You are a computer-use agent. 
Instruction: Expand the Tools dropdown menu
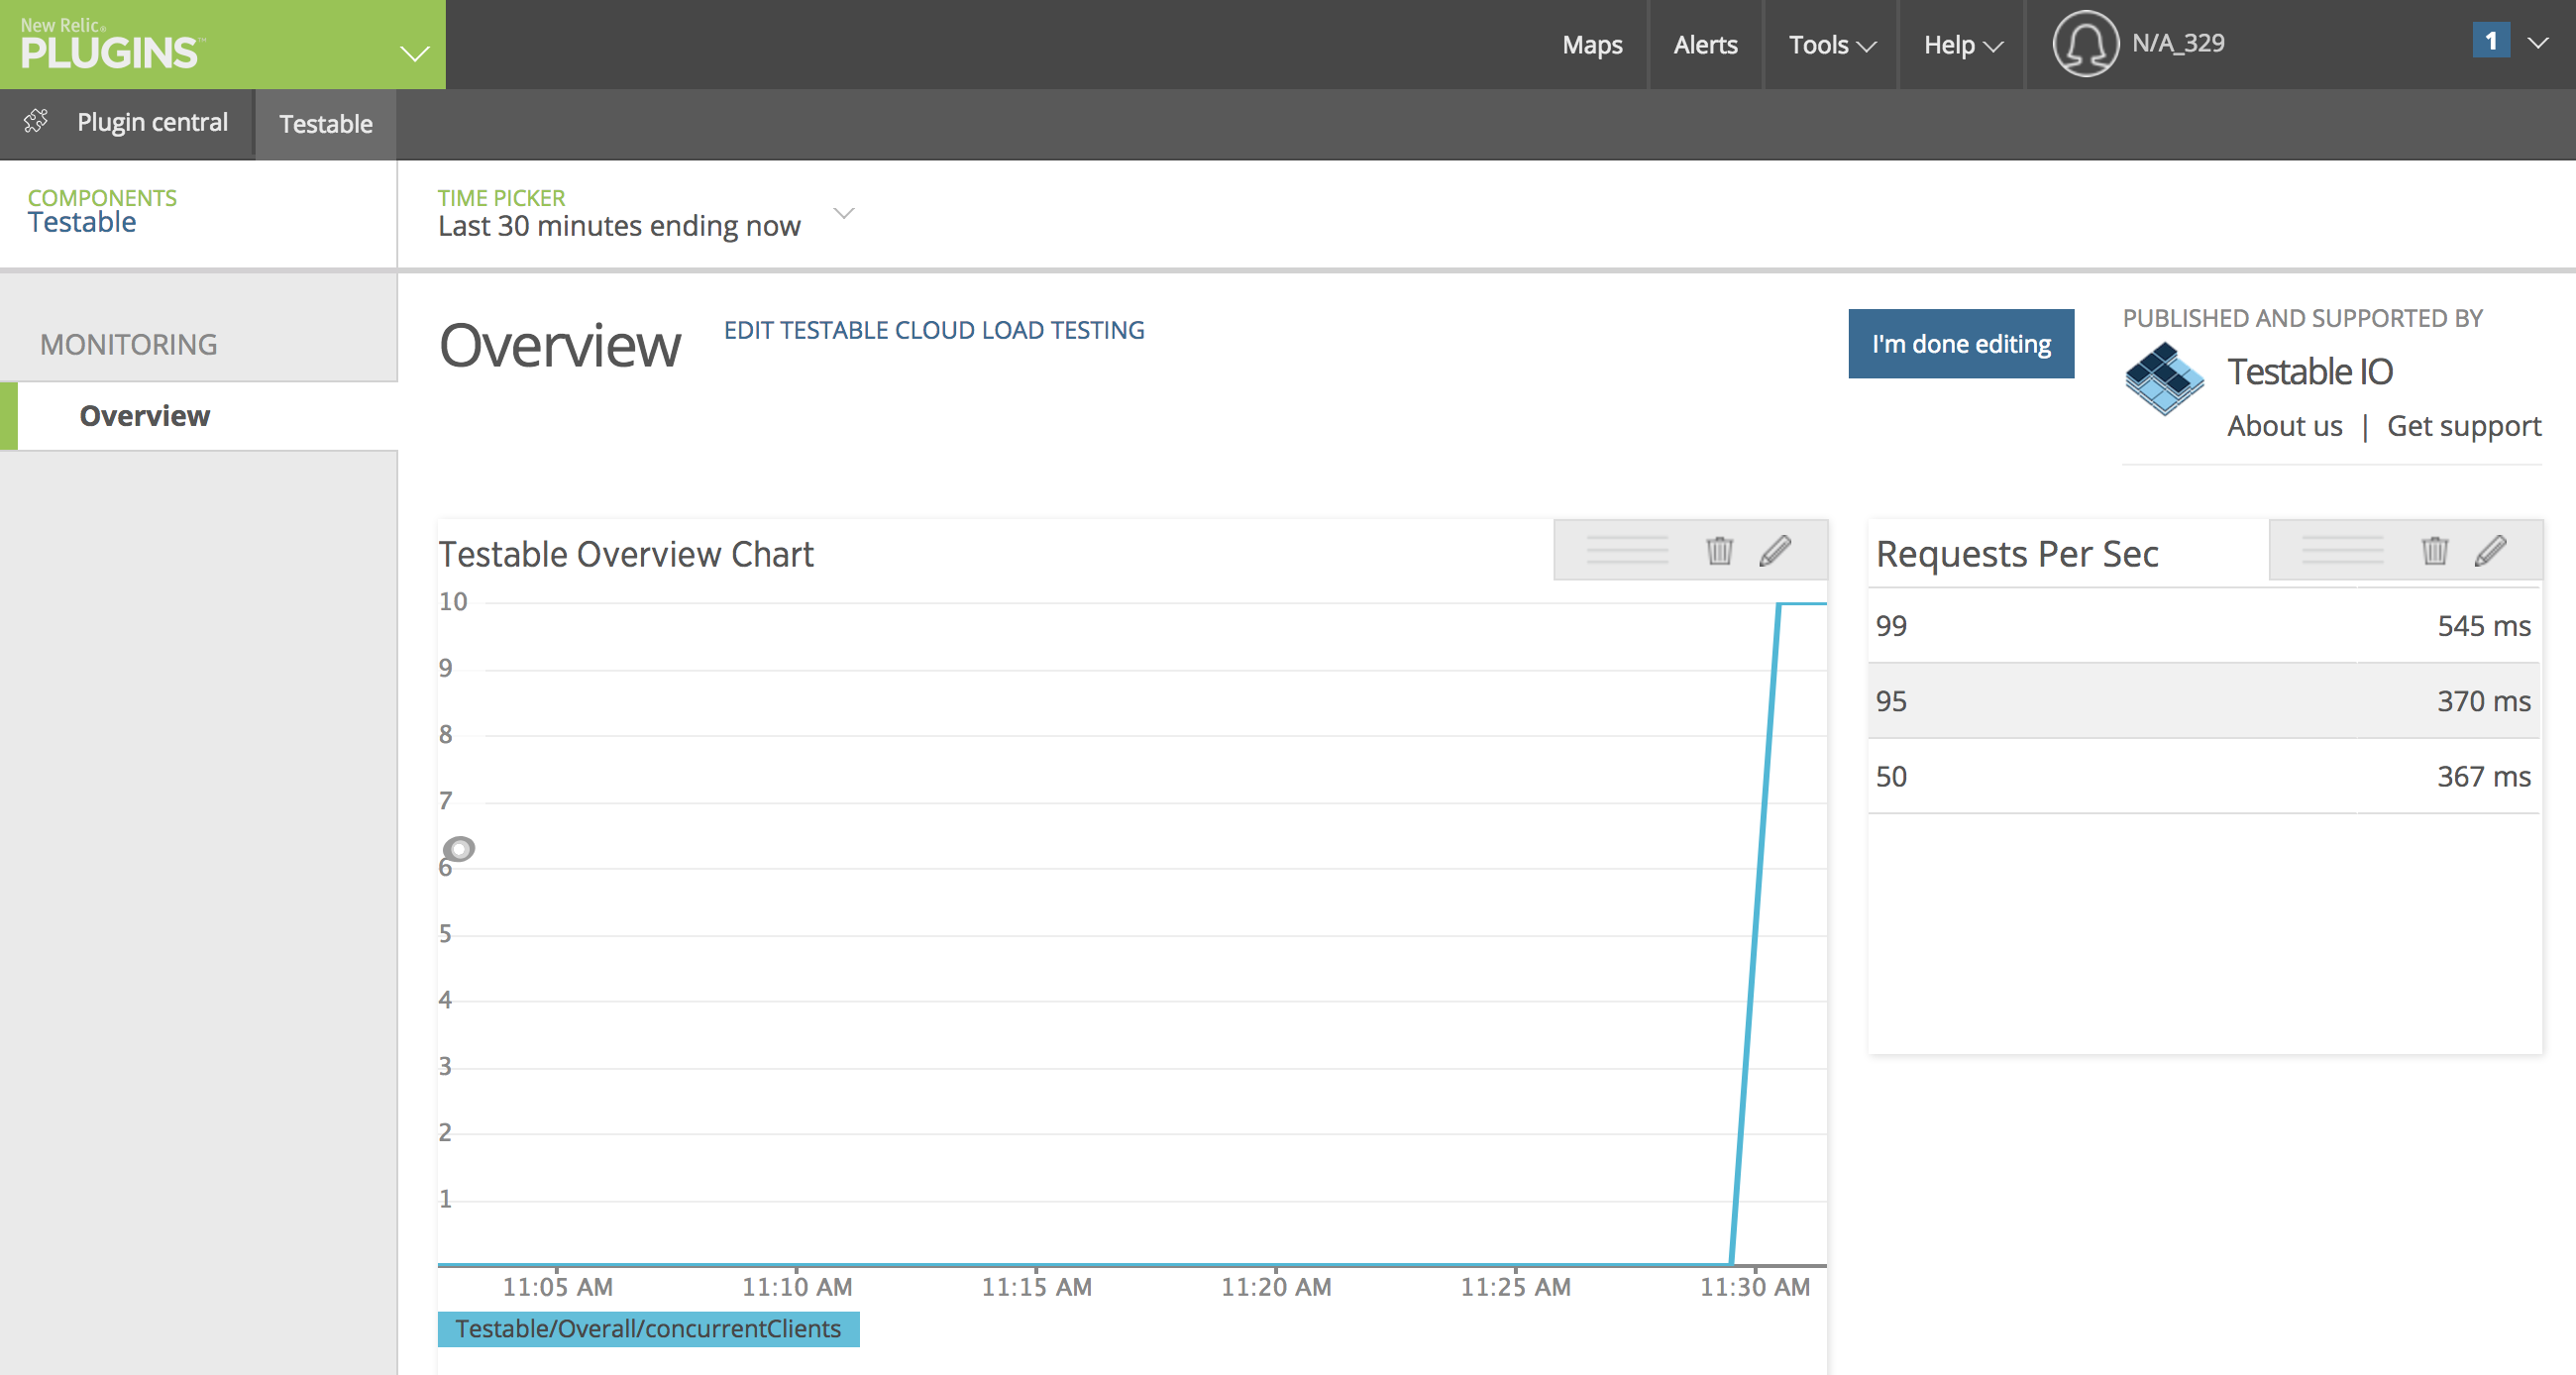[x=1832, y=45]
